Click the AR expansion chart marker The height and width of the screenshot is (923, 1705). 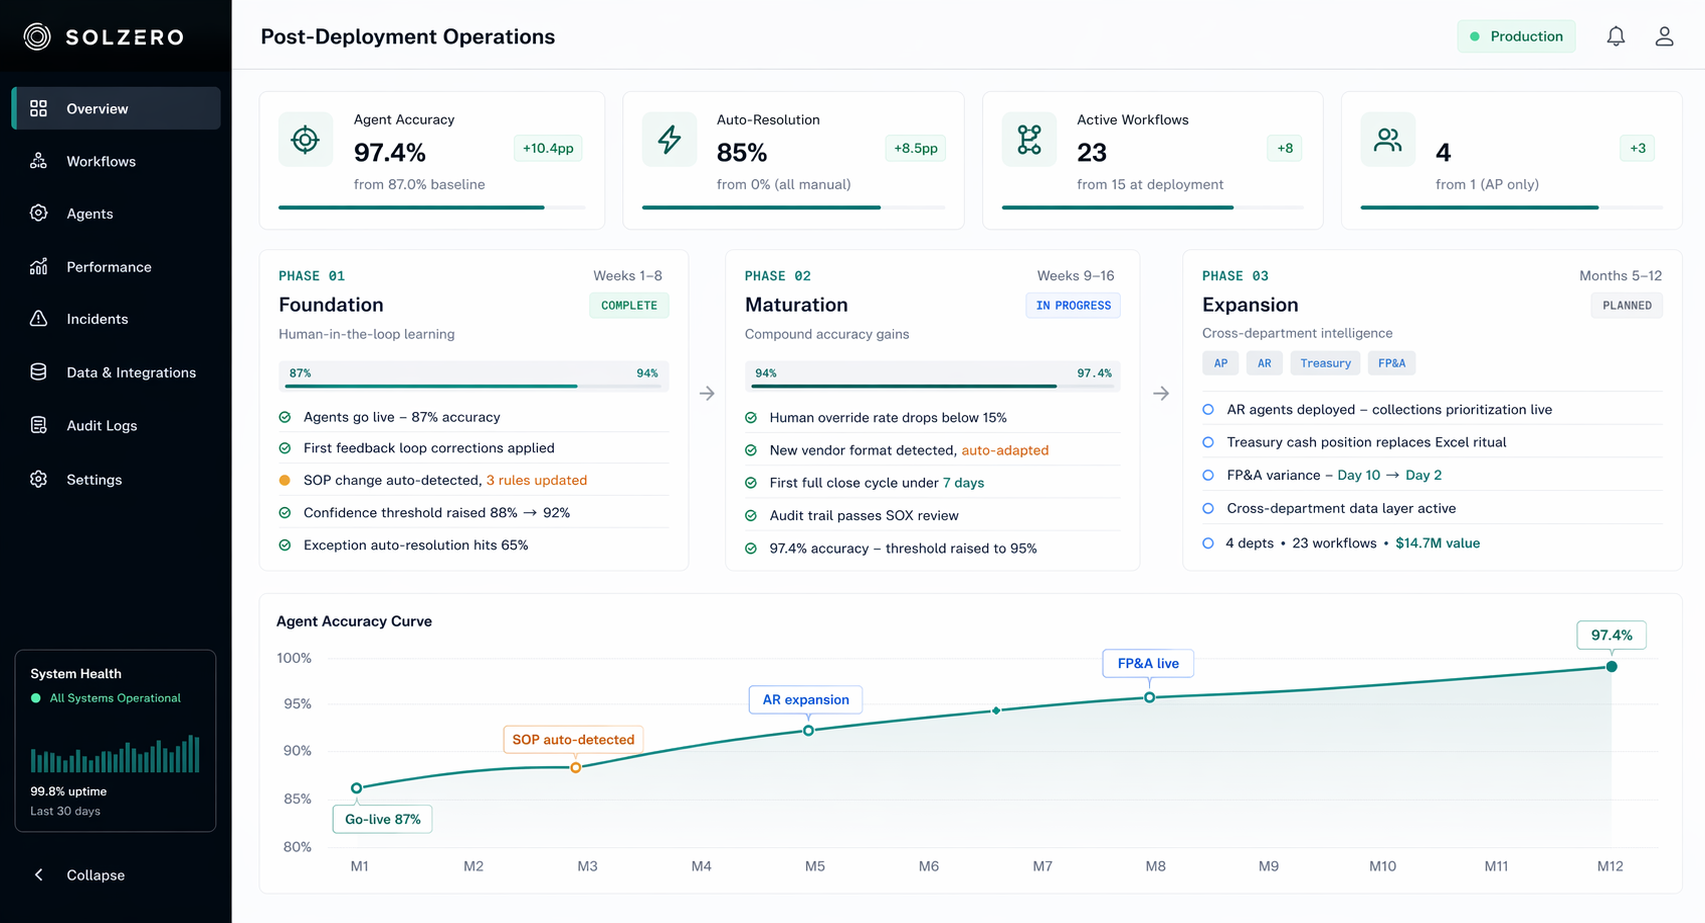(809, 730)
